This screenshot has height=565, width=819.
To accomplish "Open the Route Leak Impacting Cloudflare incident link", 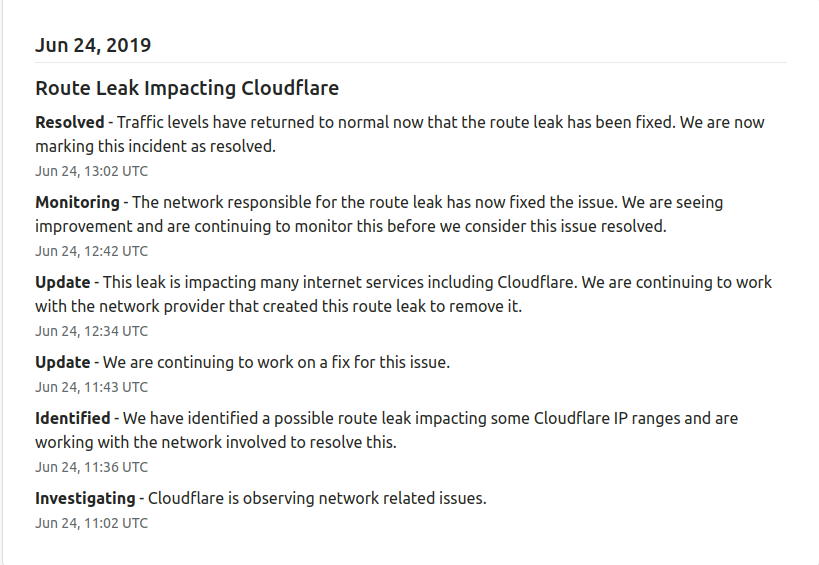I will (187, 88).
